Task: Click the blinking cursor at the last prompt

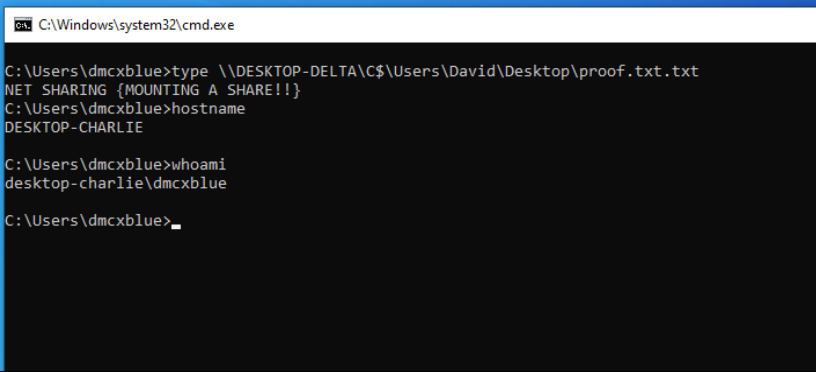Action: point(176,227)
